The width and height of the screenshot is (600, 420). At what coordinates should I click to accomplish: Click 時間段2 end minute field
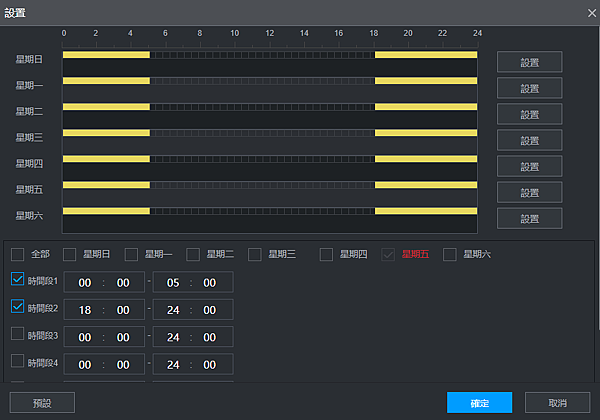(209, 310)
